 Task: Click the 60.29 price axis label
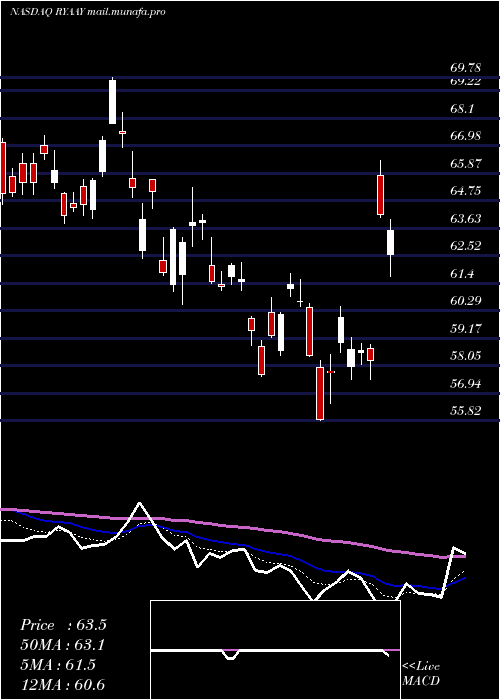pyautogui.click(x=466, y=301)
